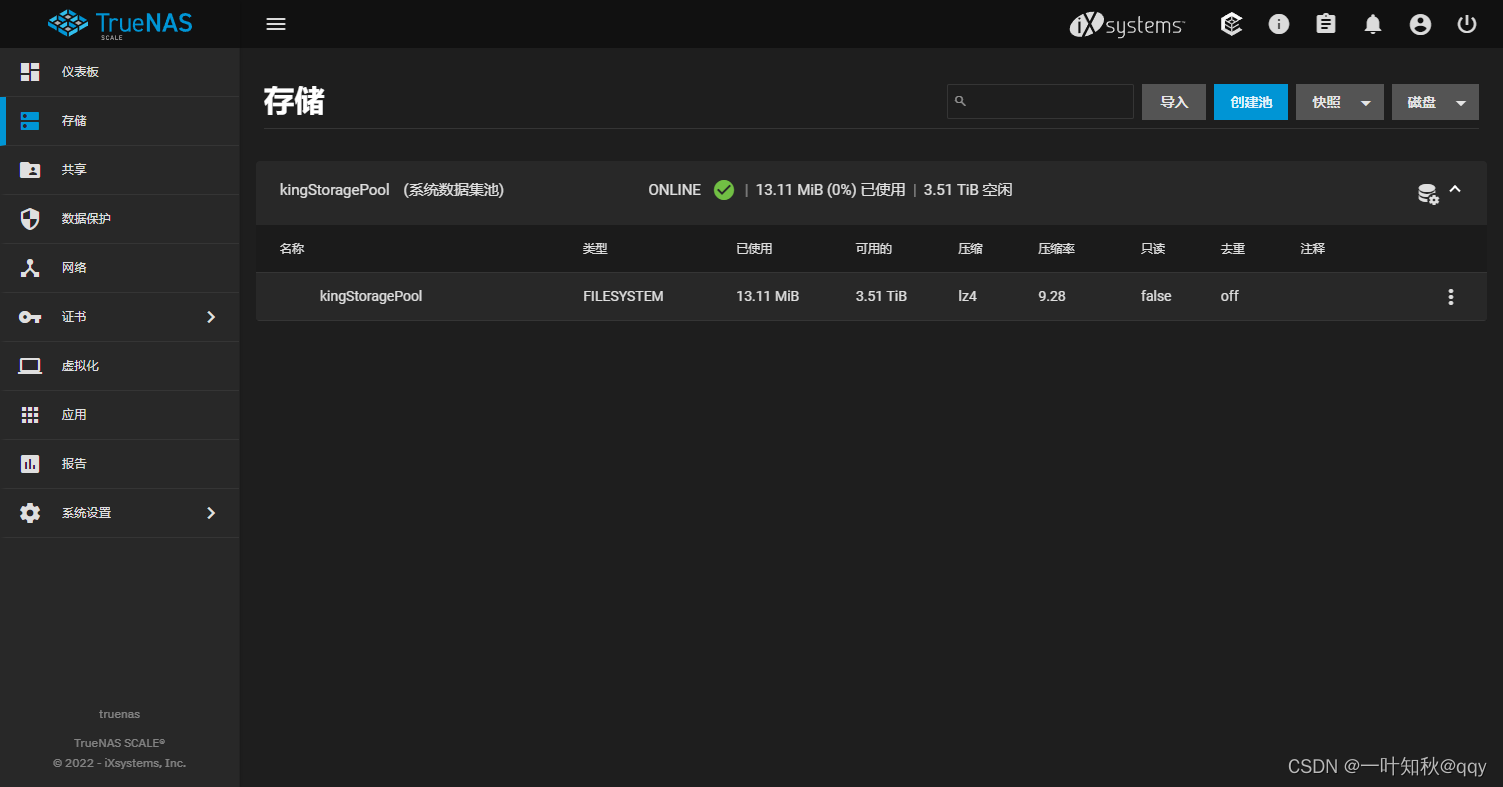Viewport: 1503px width, 787px height.
Task: Expand the 系统设置 submenu arrow
Action: click(x=211, y=513)
